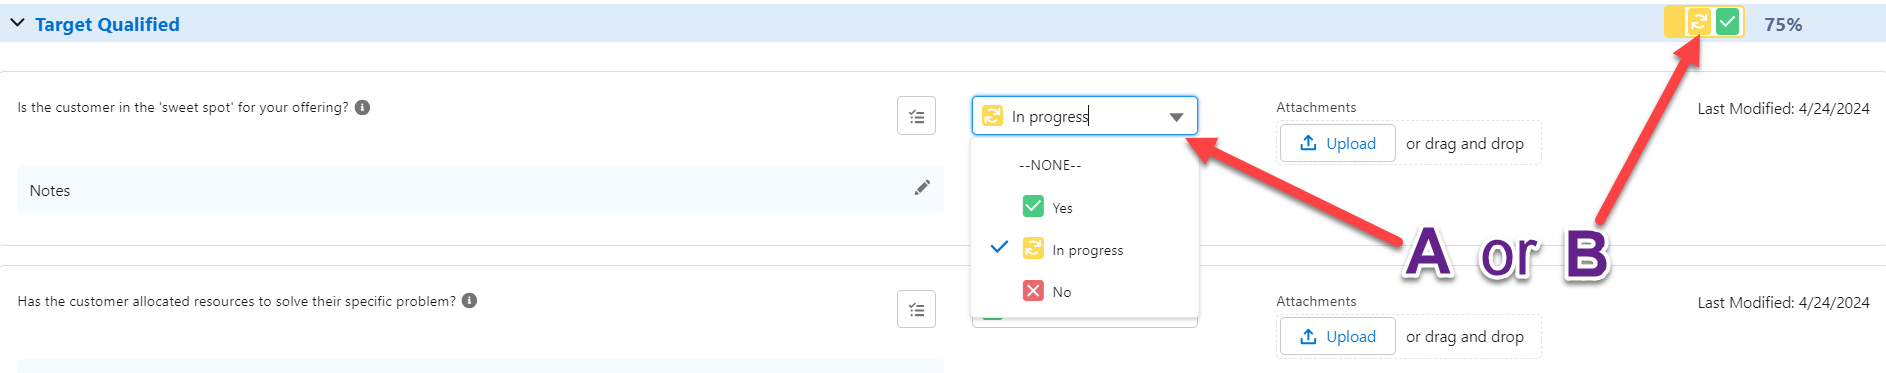This screenshot has height=373, width=1886.
Task: Edit Notes with the pencil icon
Action: click(x=922, y=188)
